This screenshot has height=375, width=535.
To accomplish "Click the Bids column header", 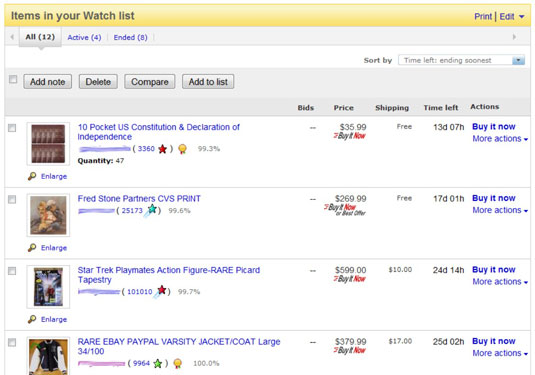I will 305,108.
